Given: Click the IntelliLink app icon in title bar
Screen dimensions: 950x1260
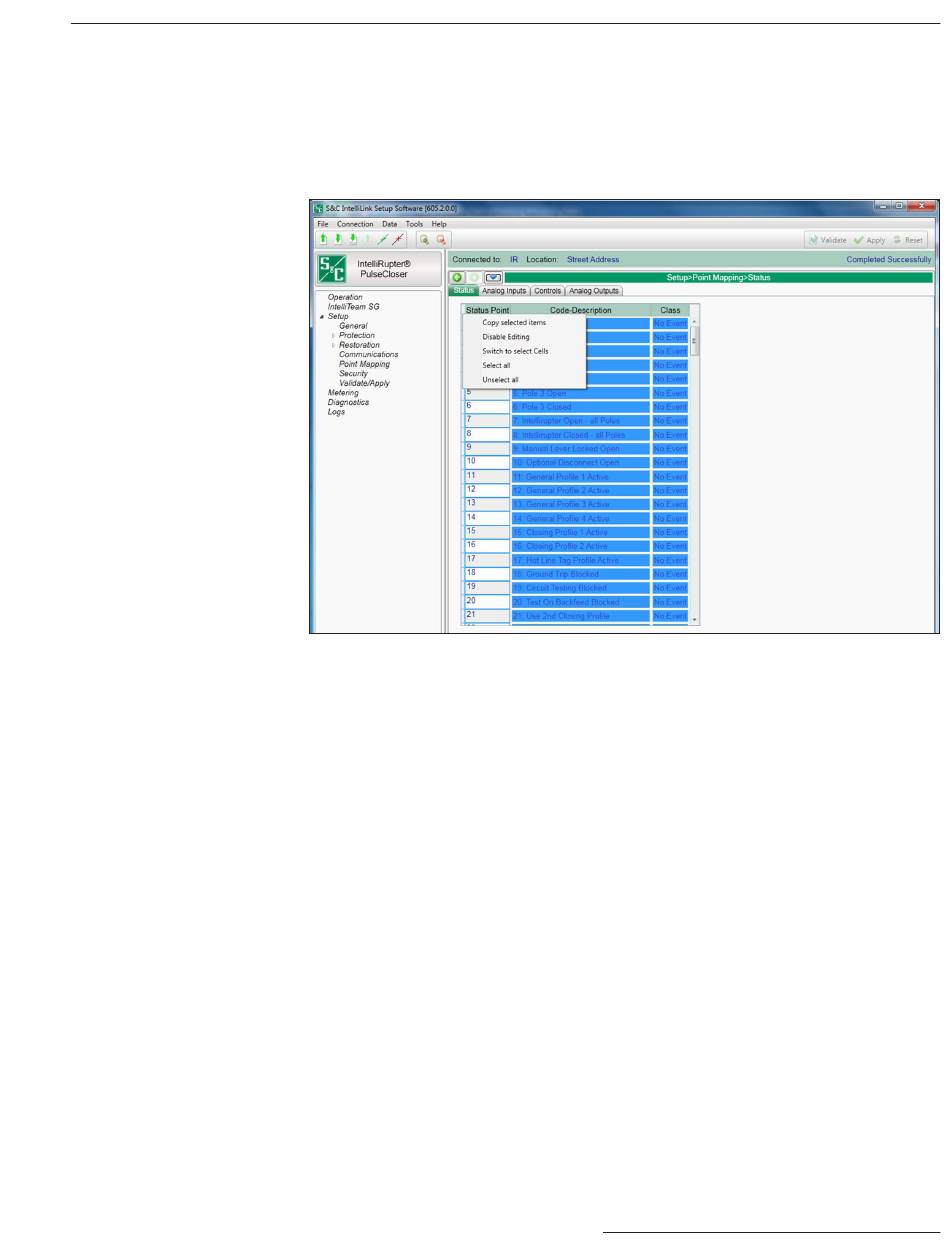Looking at the screenshot, I should (x=319, y=209).
